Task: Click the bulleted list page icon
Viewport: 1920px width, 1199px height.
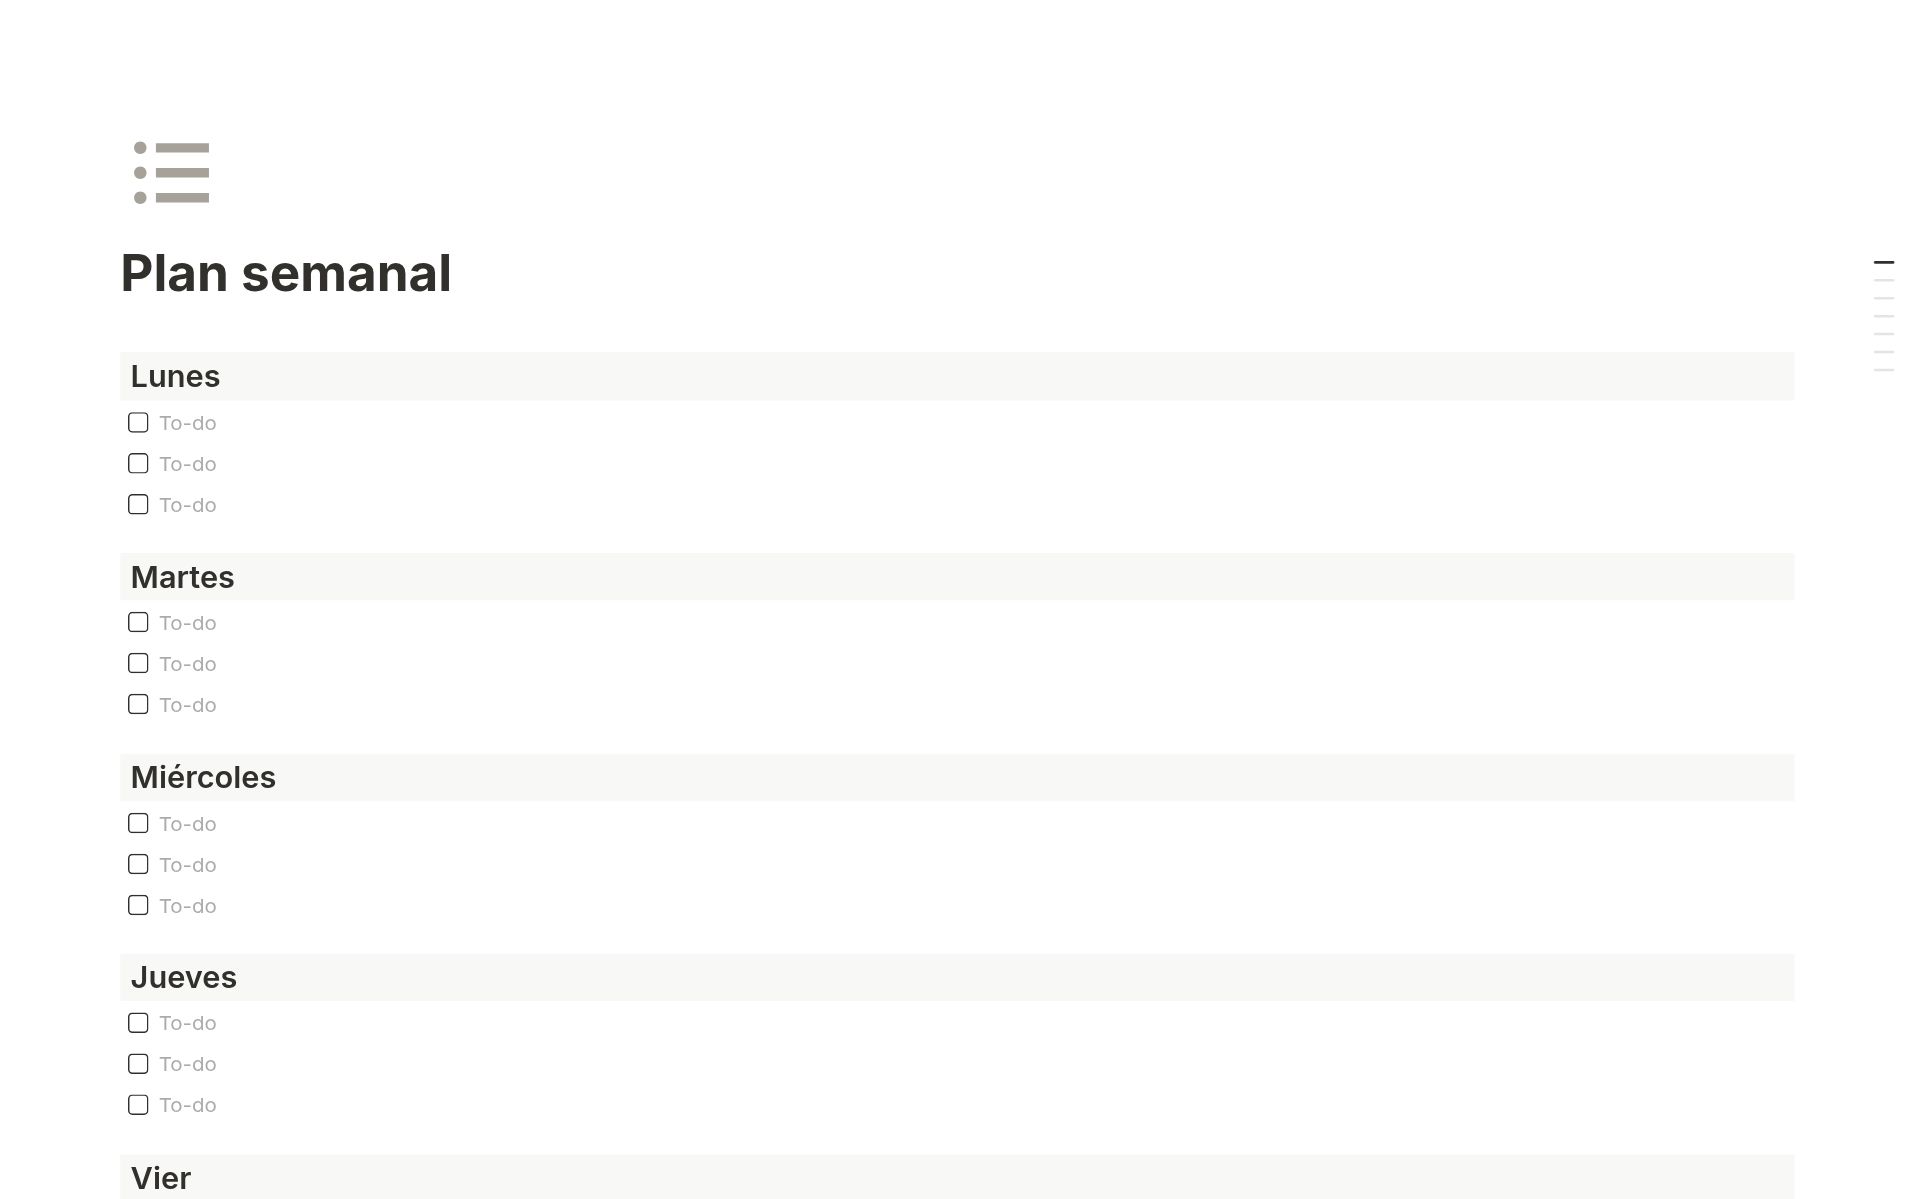Action: click(x=169, y=173)
